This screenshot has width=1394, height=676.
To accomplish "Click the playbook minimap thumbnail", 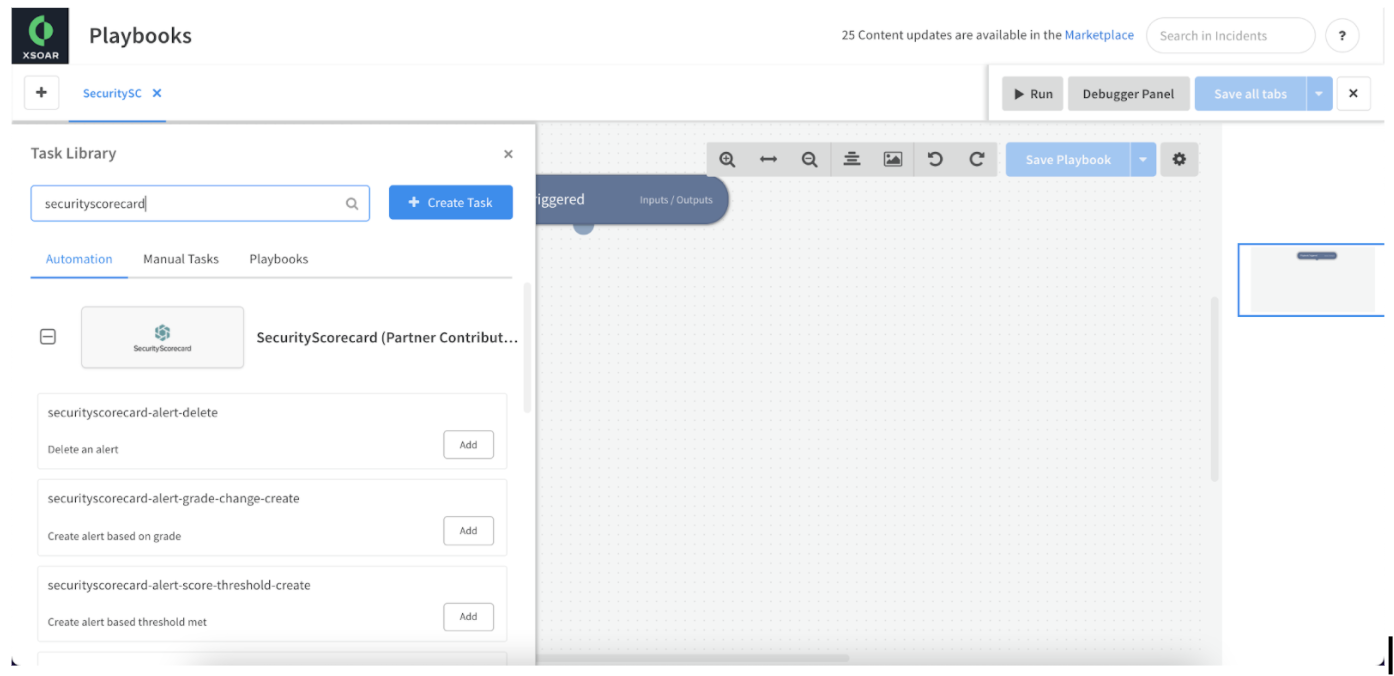I will pos(1312,279).
